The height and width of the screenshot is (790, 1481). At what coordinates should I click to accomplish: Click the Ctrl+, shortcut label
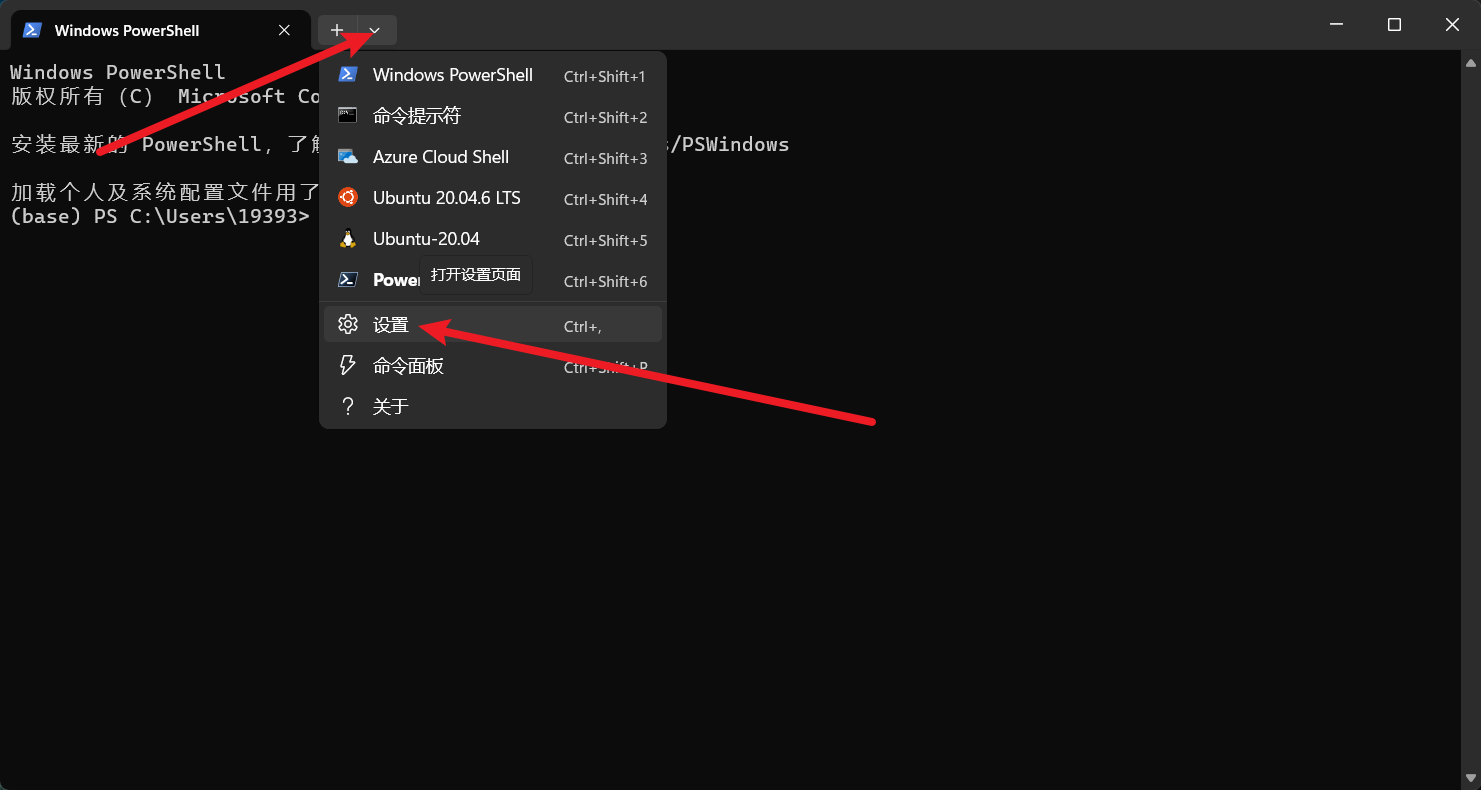[x=582, y=327]
